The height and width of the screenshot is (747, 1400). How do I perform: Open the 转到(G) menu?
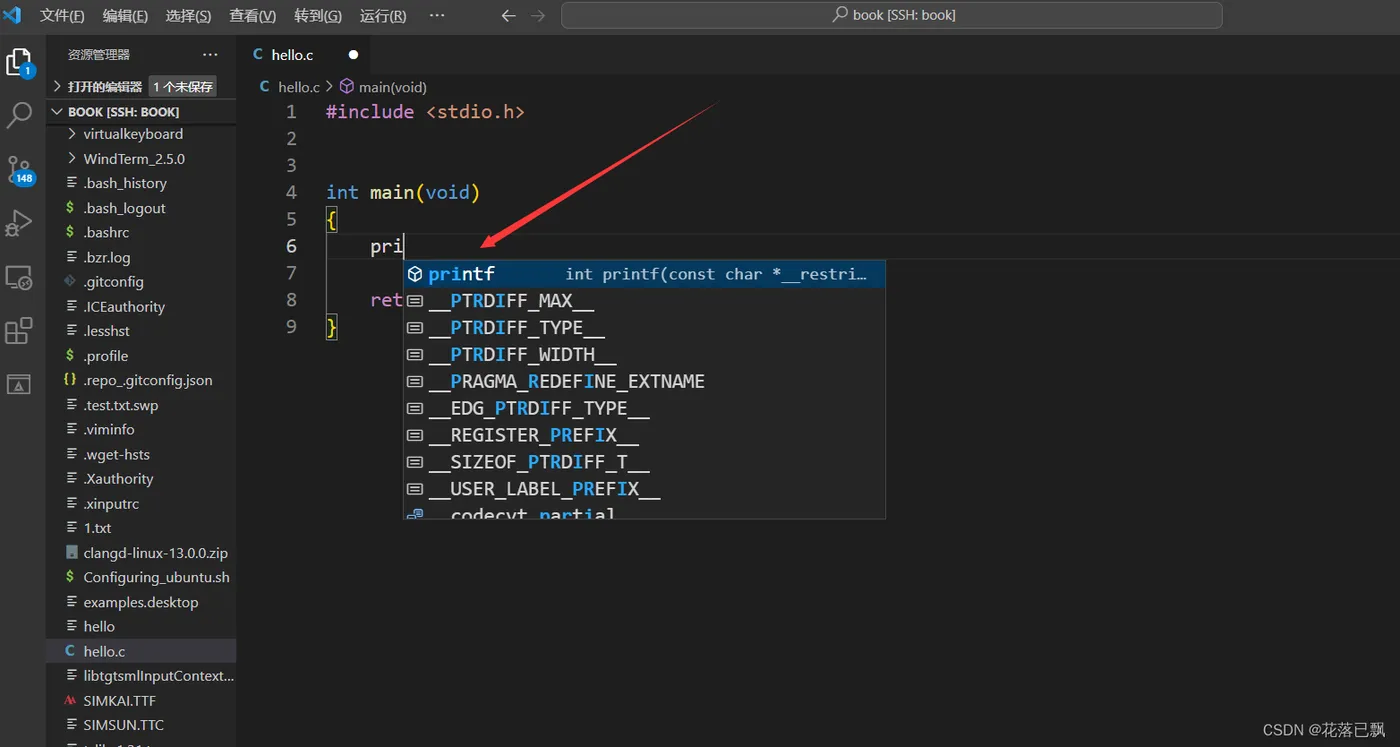coord(318,15)
